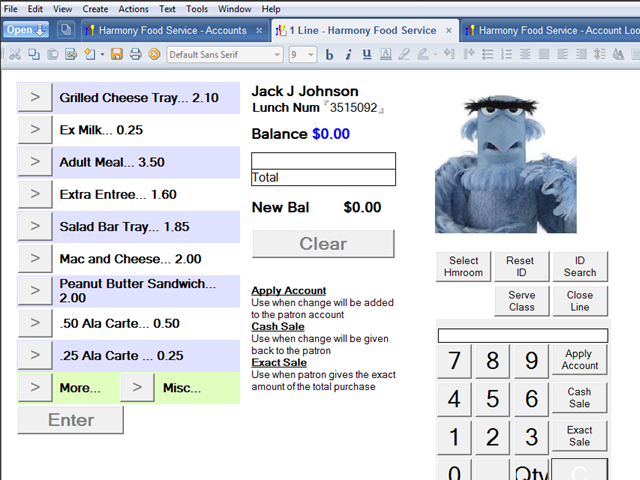Add .50 Ala Carte with arrow button
Screen dimensions: 640x480
(35, 323)
